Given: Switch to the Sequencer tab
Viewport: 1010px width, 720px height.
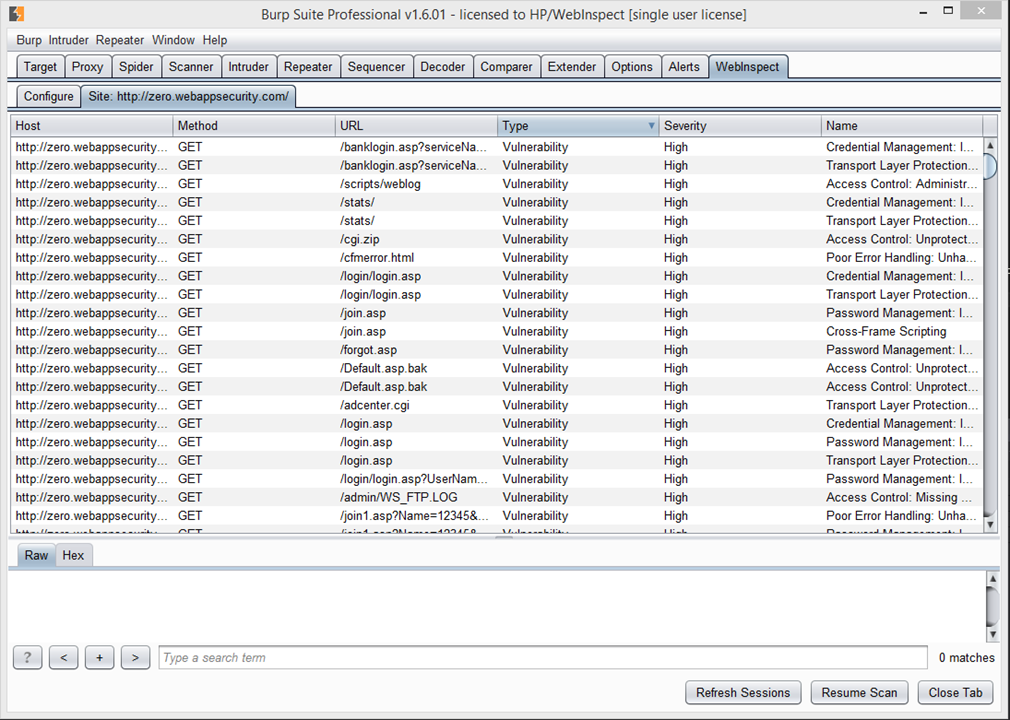Looking at the screenshot, I should [x=376, y=67].
